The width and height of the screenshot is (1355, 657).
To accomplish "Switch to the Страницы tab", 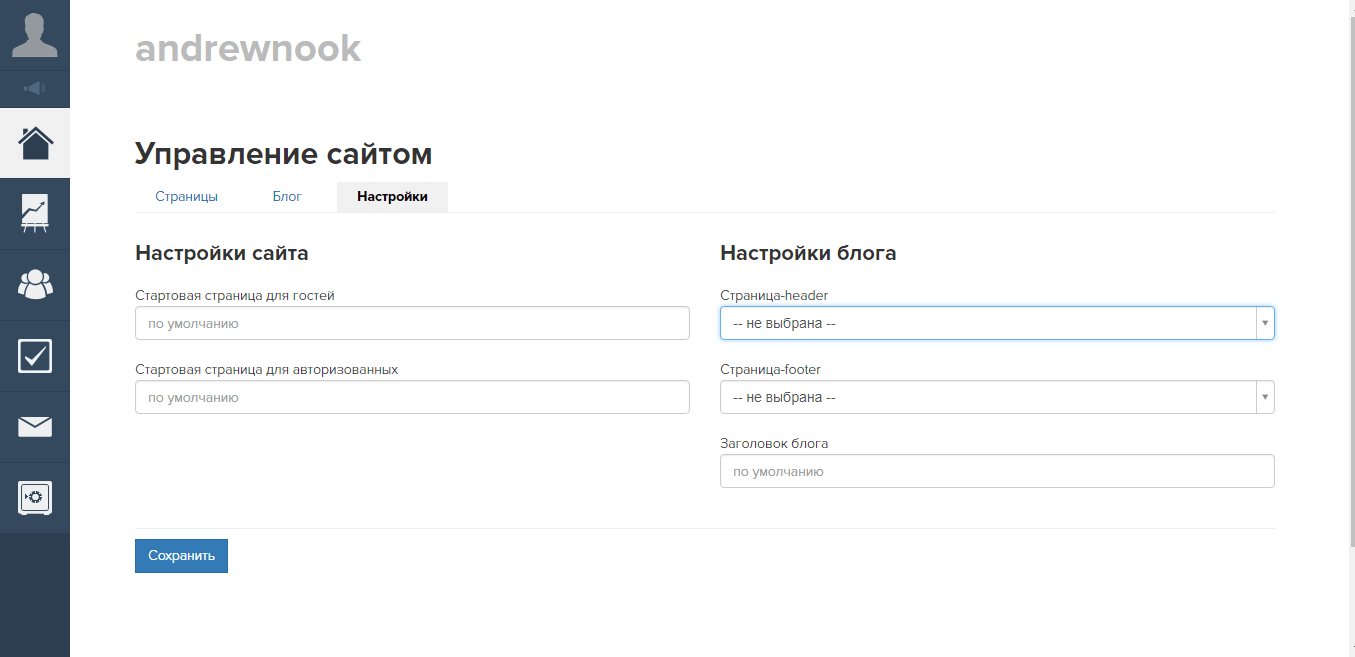I will click(x=186, y=197).
